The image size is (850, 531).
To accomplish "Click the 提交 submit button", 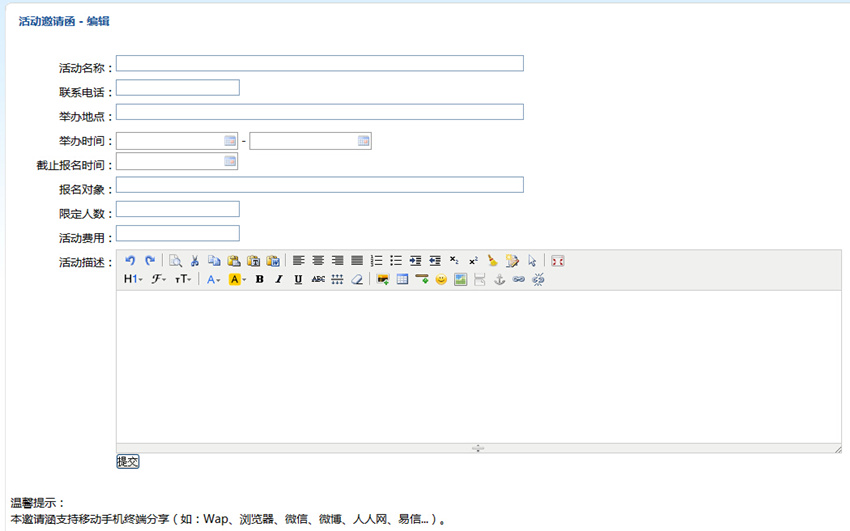I will 128,462.
